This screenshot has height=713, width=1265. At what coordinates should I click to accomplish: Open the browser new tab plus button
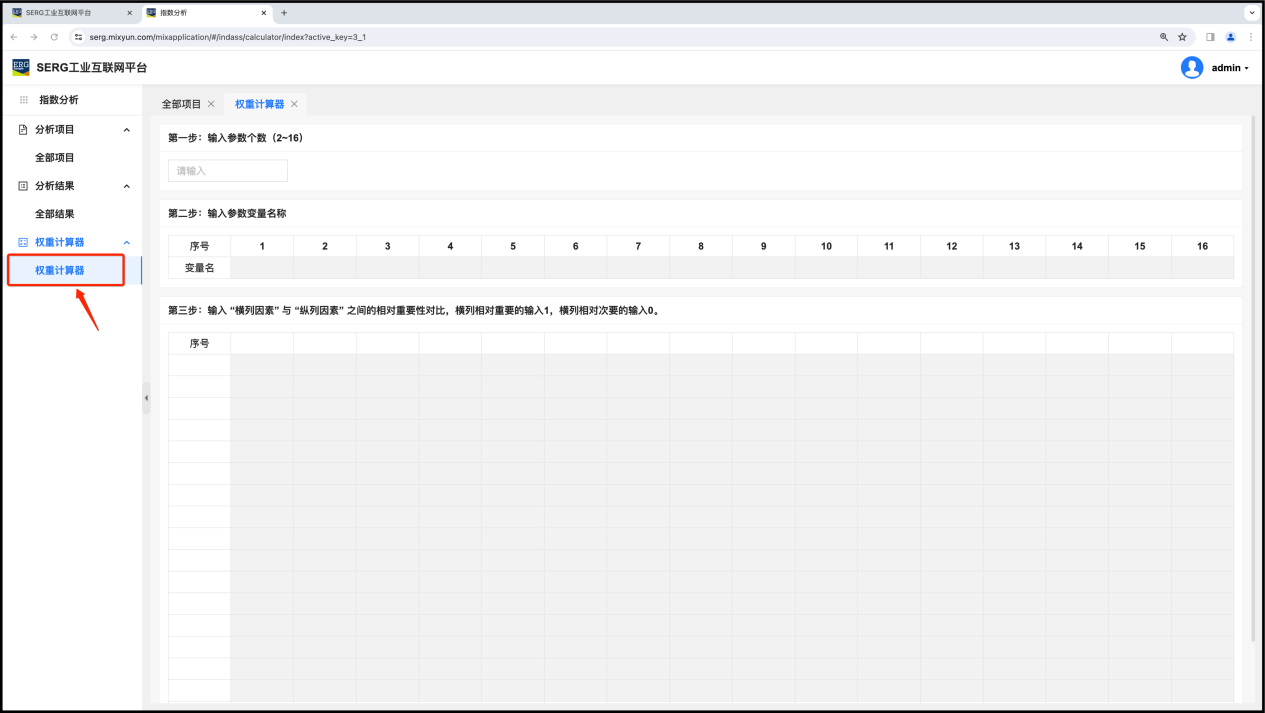pos(284,13)
